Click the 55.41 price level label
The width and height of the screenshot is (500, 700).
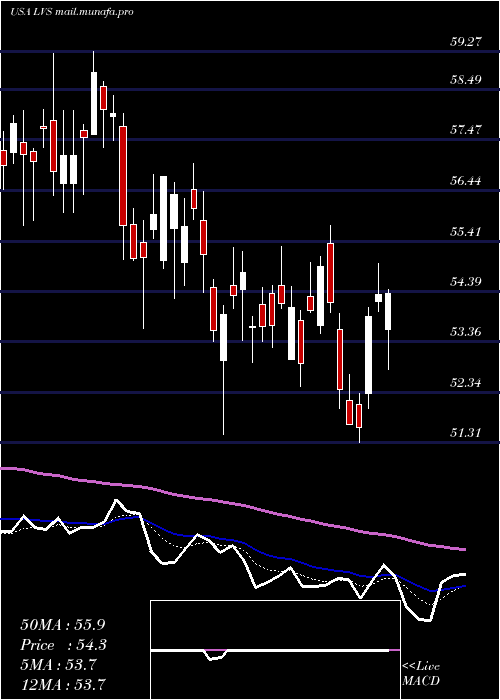tap(465, 232)
